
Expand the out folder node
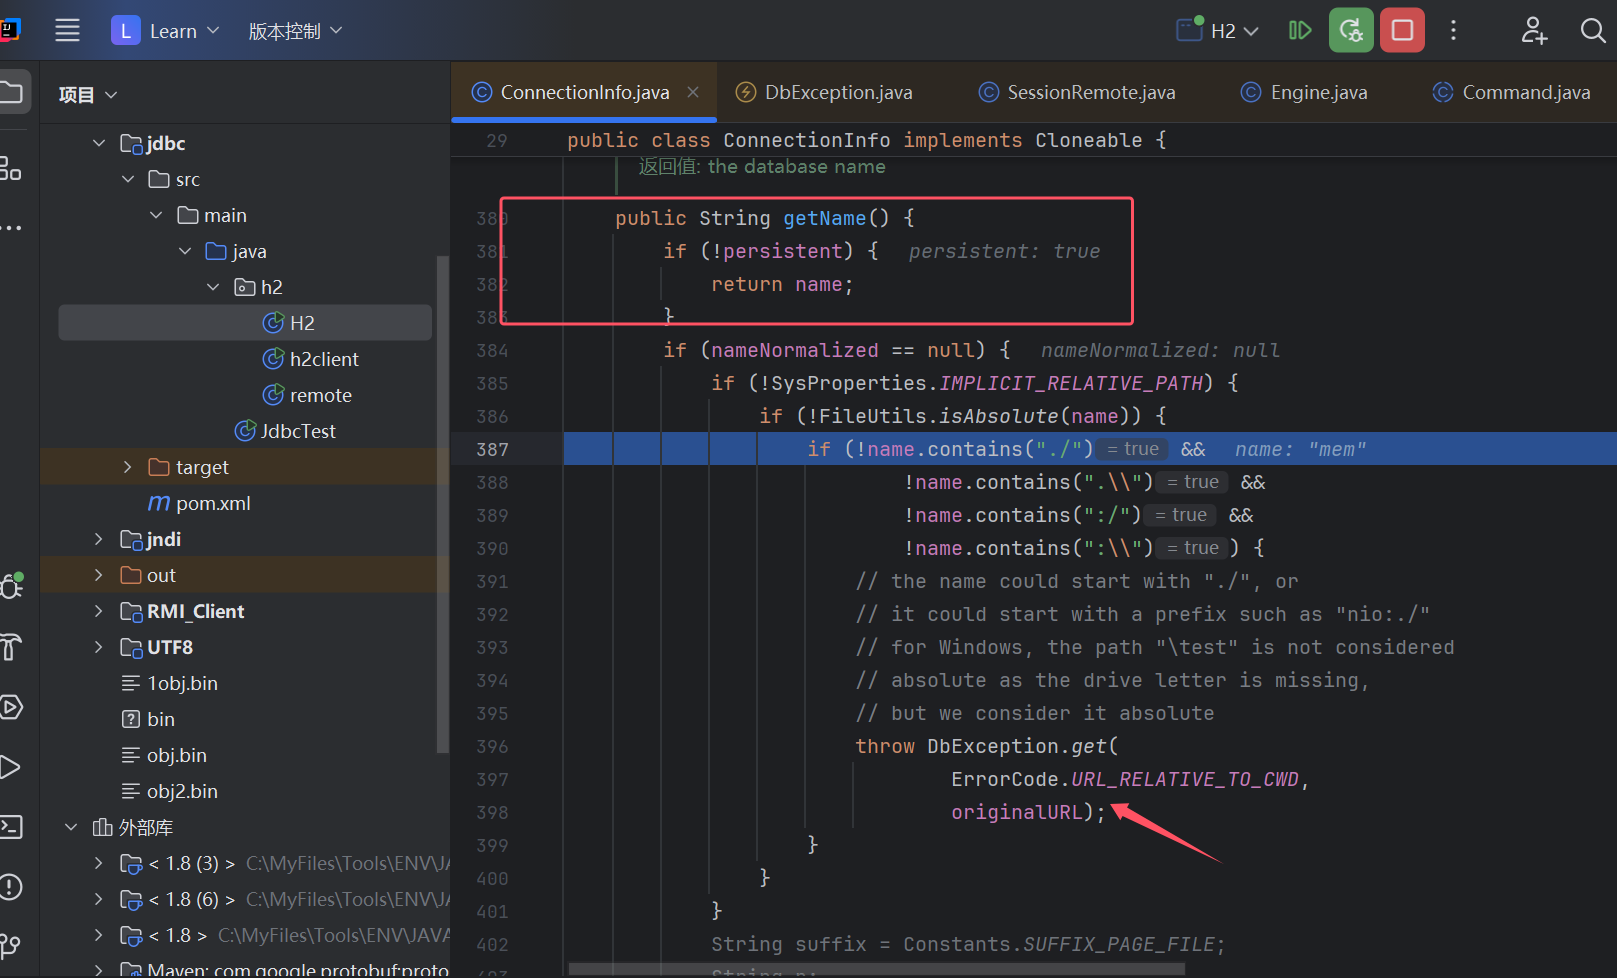tap(99, 575)
